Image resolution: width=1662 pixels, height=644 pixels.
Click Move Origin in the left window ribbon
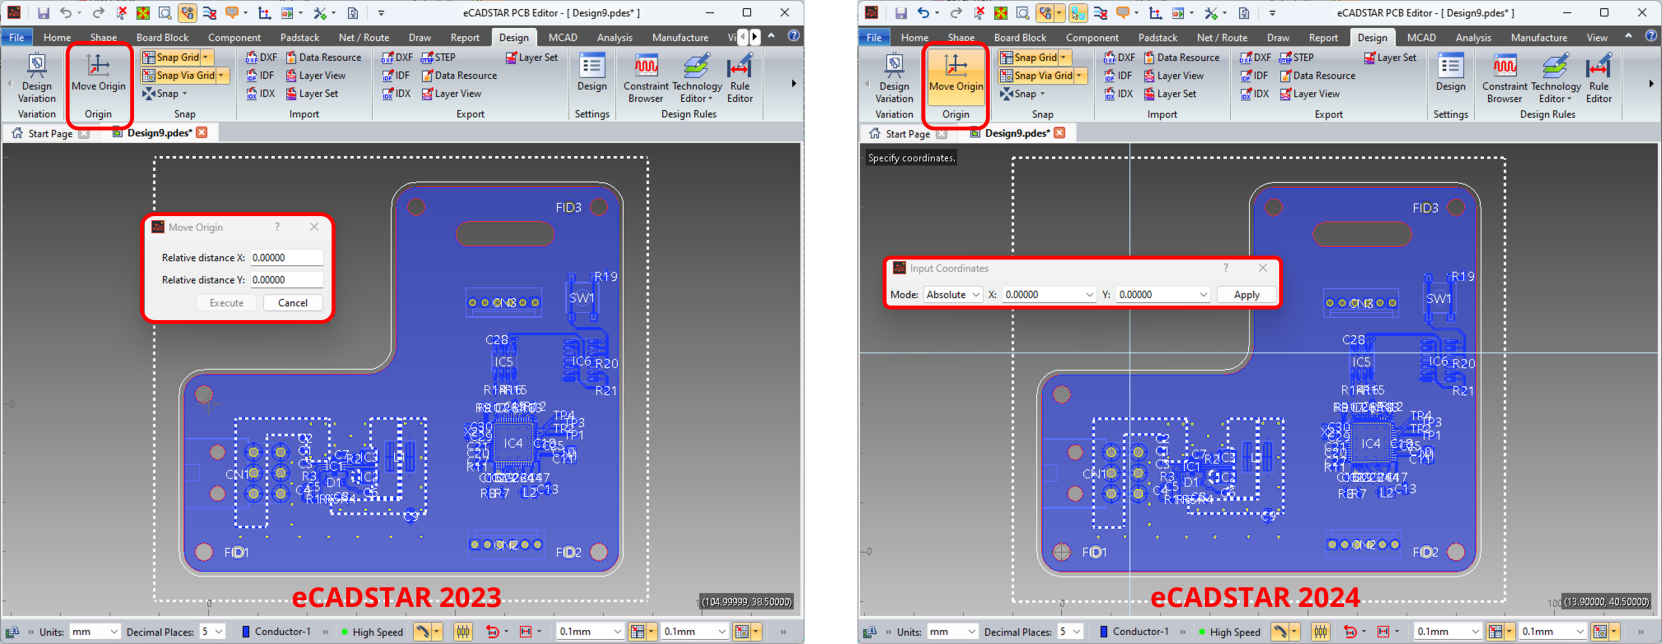98,74
